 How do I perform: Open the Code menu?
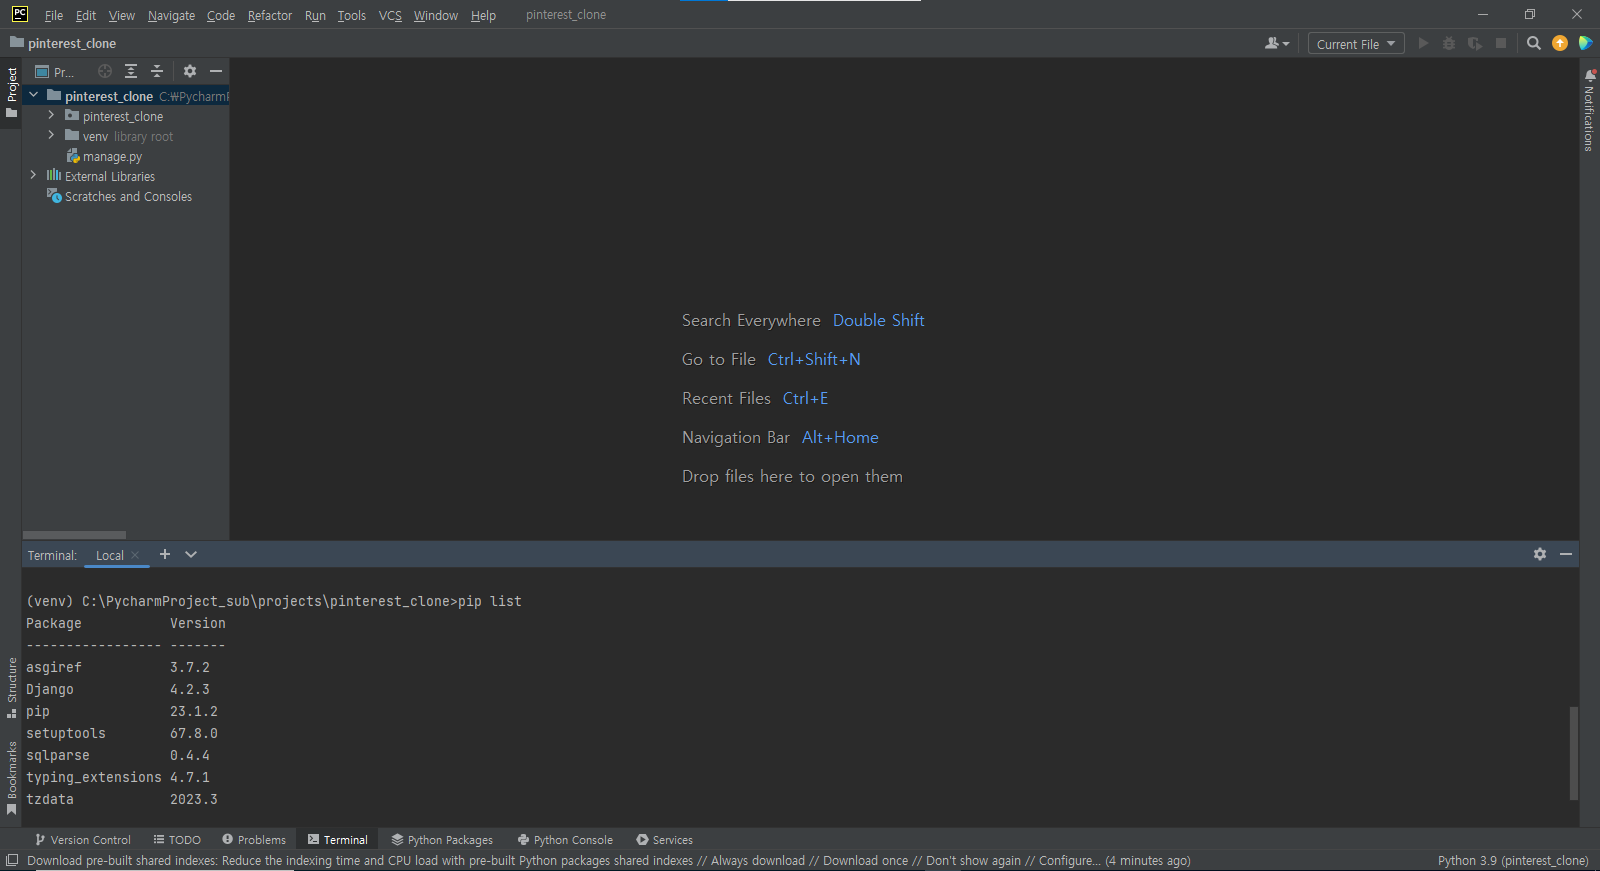(221, 15)
